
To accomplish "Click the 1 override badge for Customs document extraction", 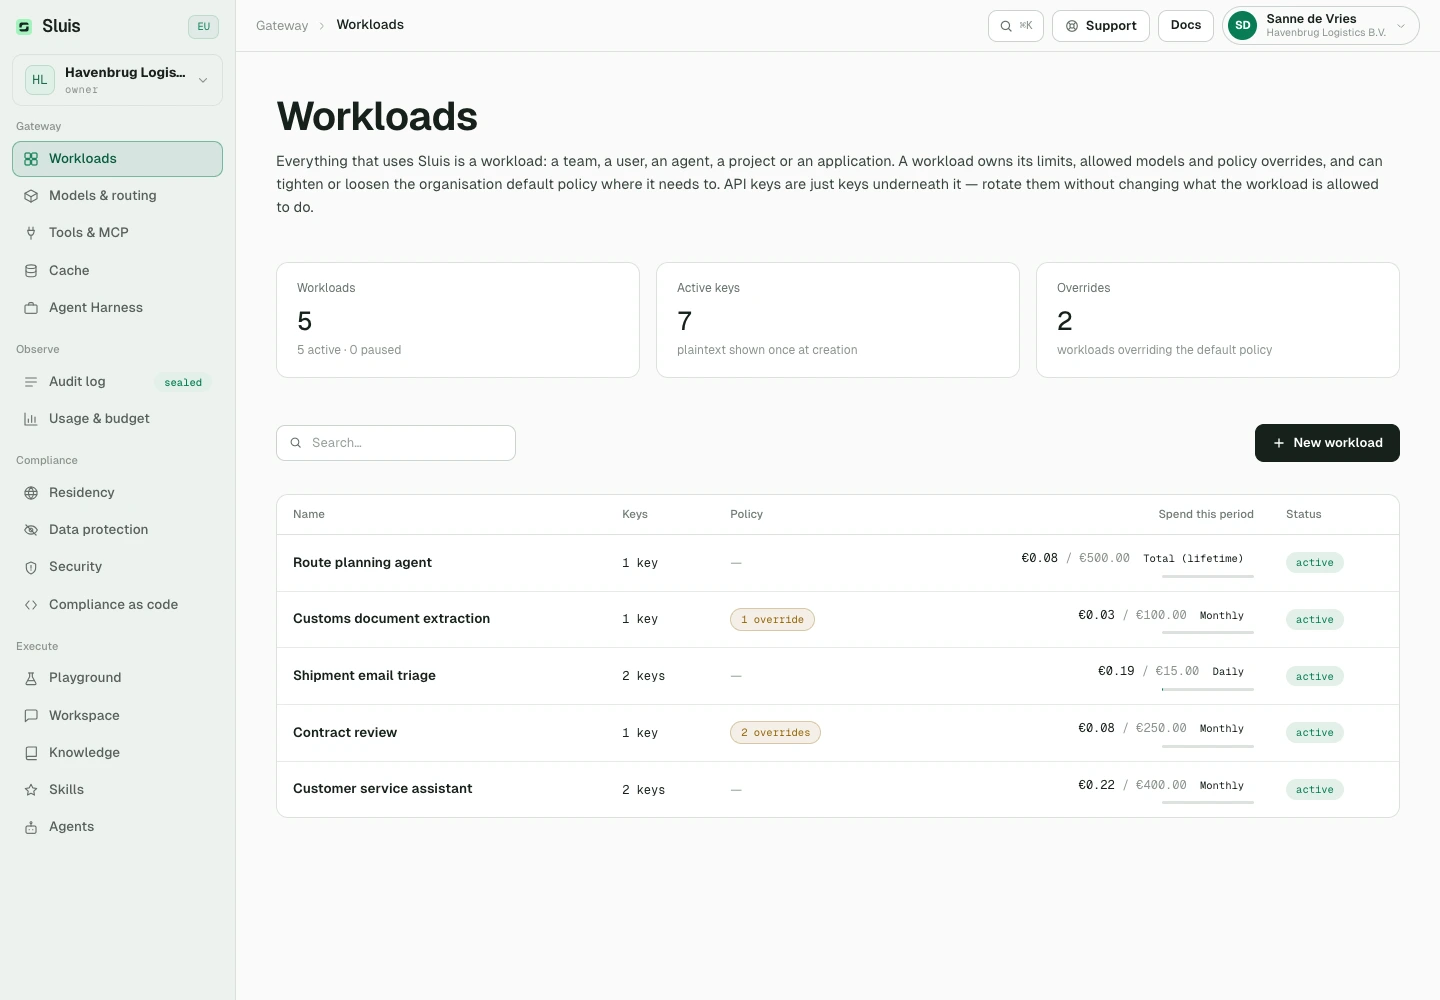I will click(772, 620).
